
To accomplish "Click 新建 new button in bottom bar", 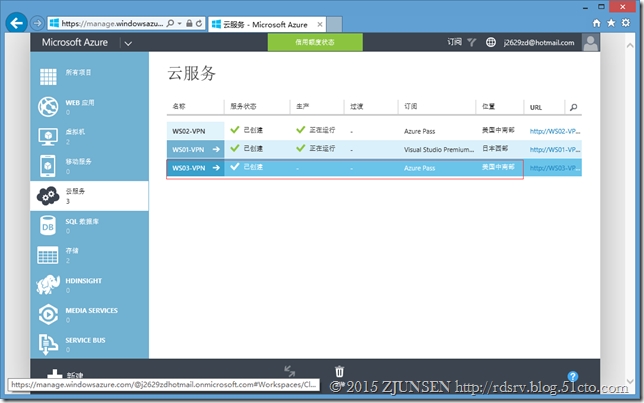I will (x=66, y=373).
